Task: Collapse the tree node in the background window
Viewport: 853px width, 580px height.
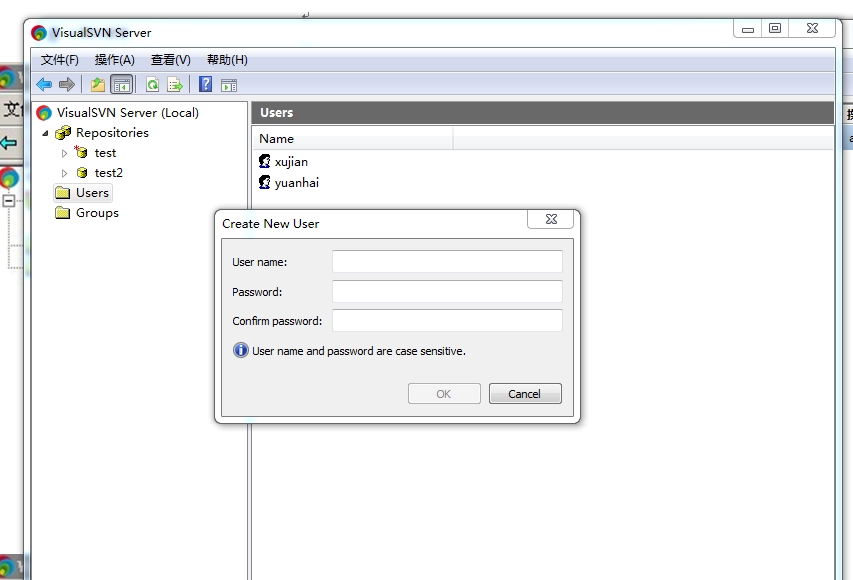Action: point(8,201)
